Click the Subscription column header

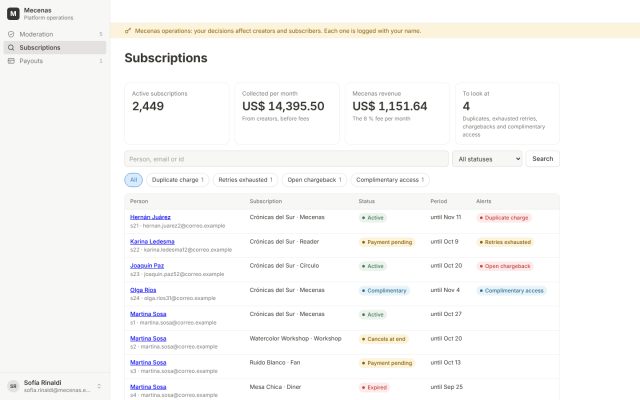[x=266, y=202]
